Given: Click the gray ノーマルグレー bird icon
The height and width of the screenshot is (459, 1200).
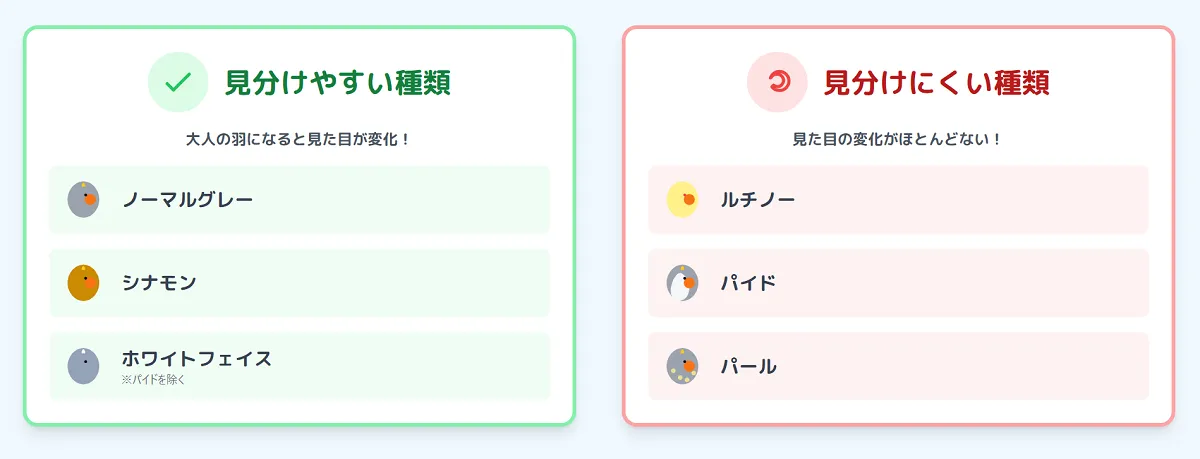Looking at the screenshot, I should [x=83, y=199].
